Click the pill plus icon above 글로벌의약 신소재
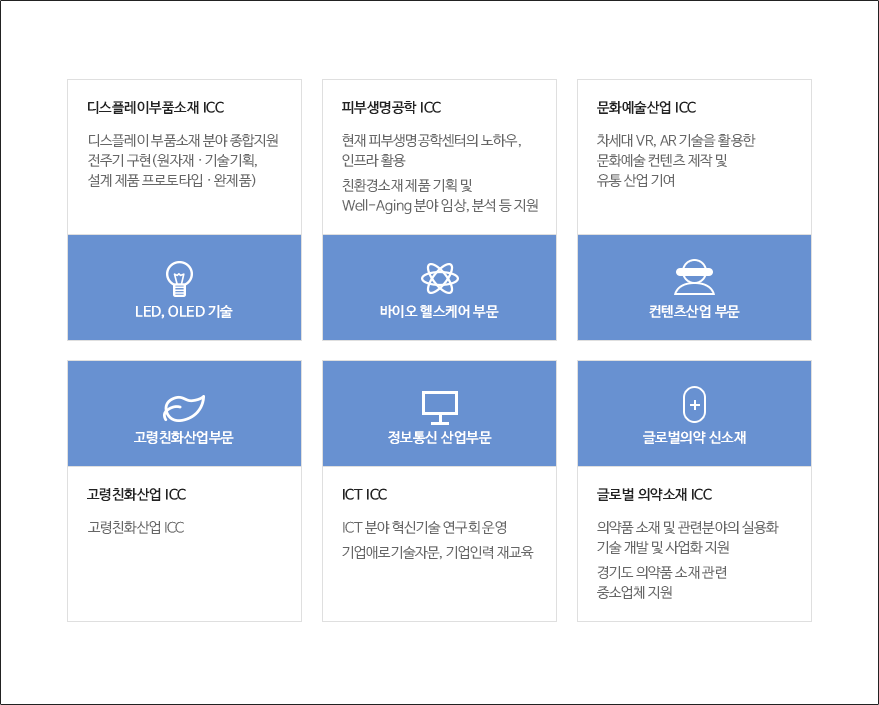 pos(694,404)
